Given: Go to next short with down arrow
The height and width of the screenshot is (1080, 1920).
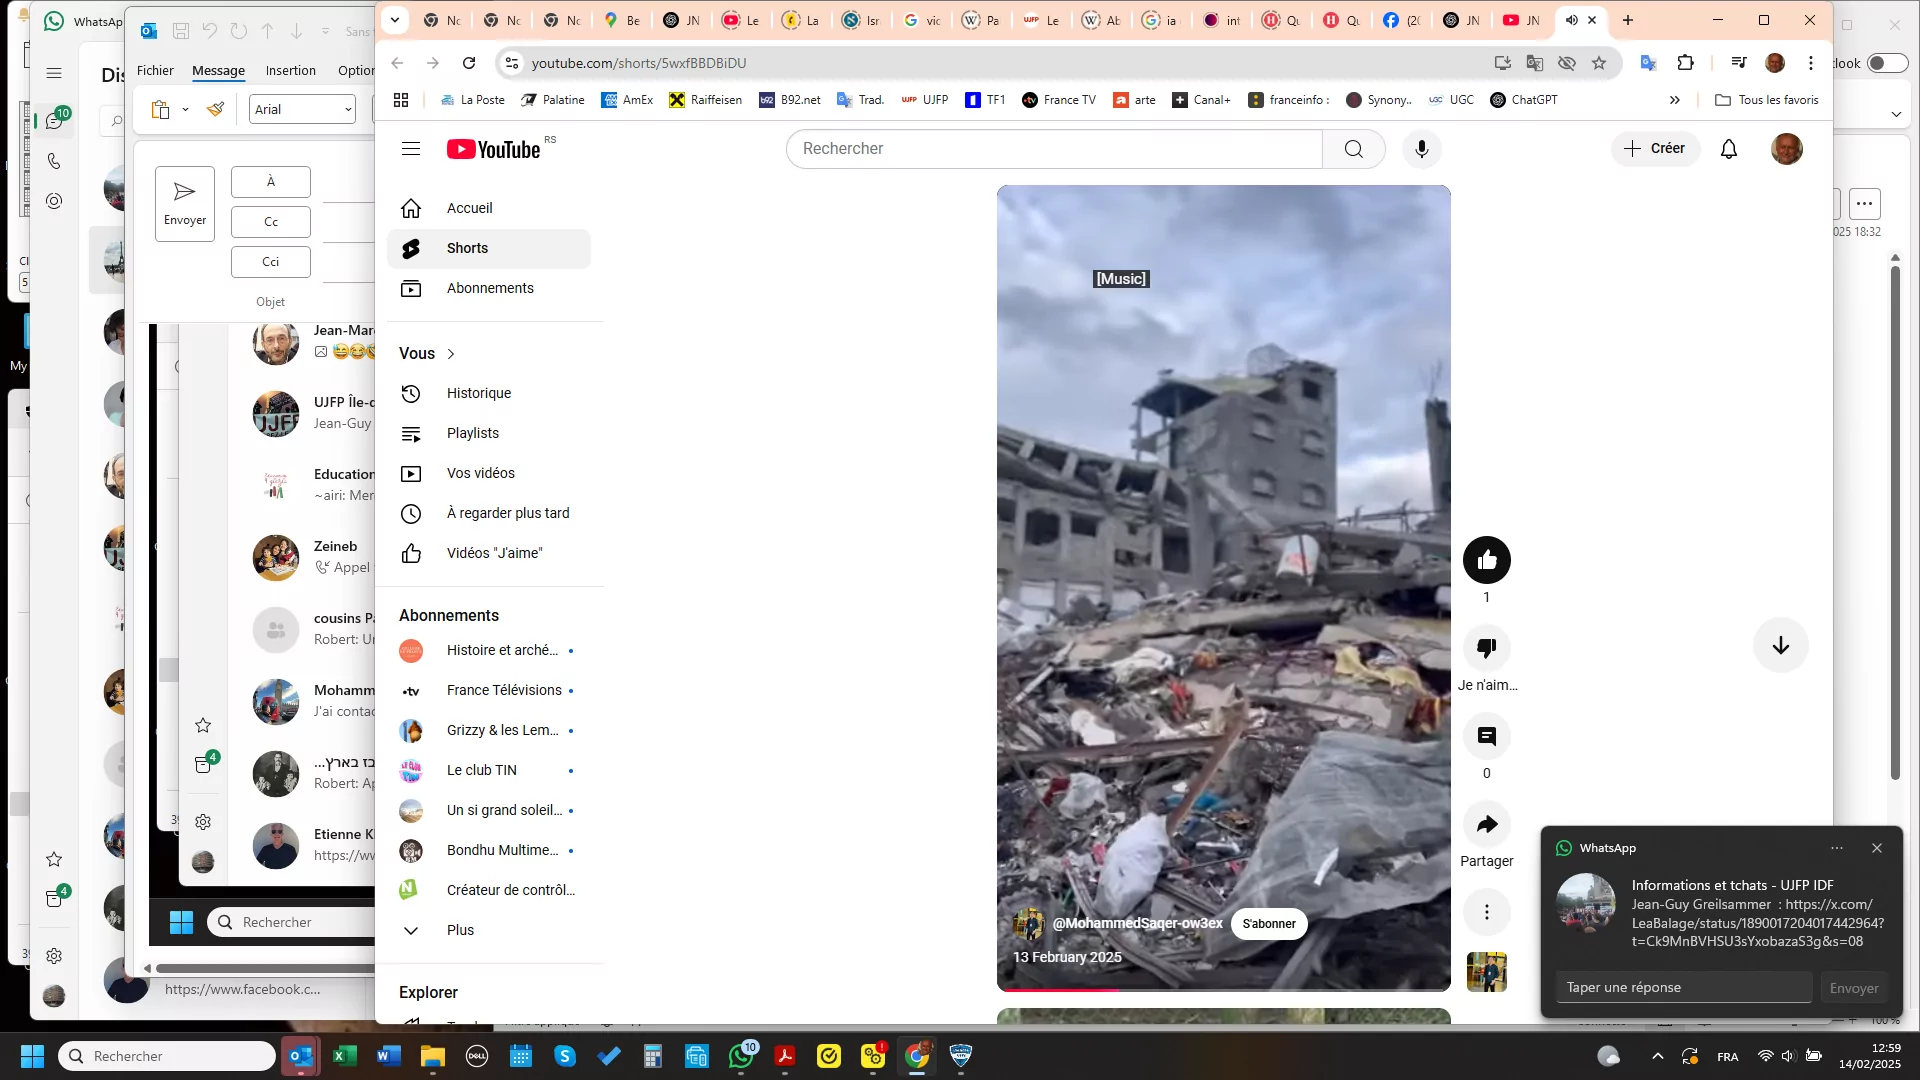Looking at the screenshot, I should tap(1780, 646).
